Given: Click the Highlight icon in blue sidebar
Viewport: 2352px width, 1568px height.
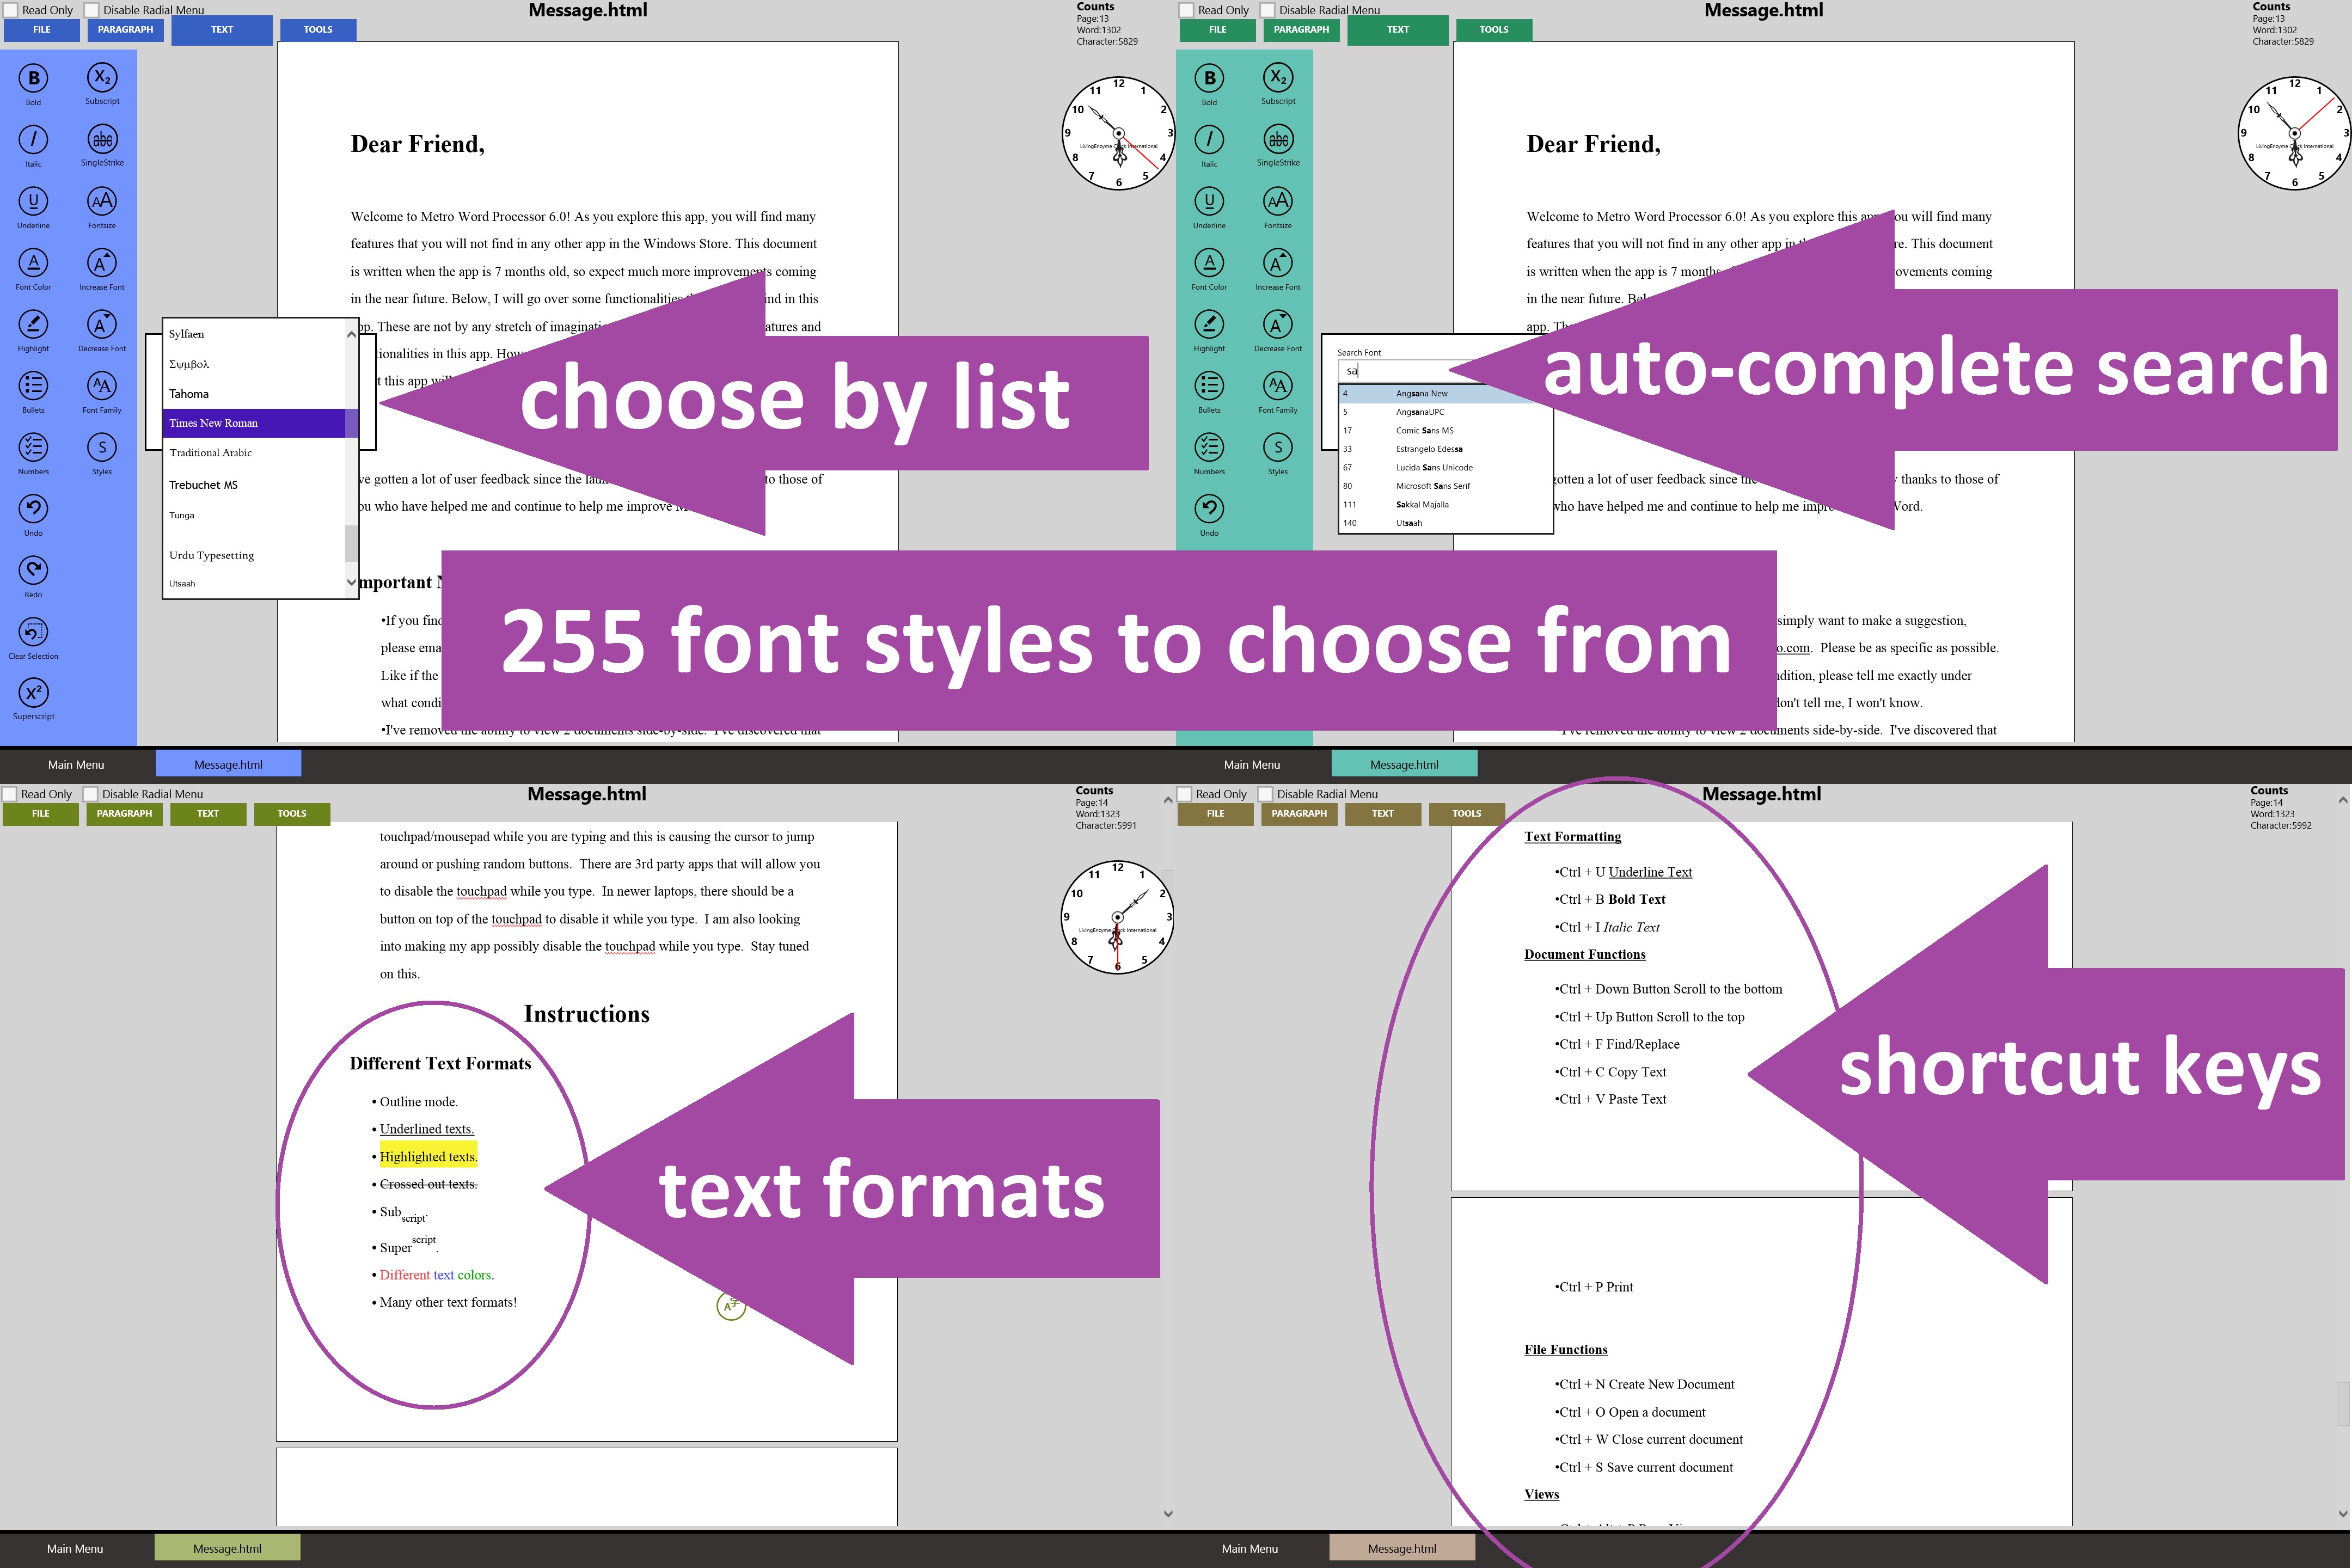Looking at the screenshot, I should (33, 325).
